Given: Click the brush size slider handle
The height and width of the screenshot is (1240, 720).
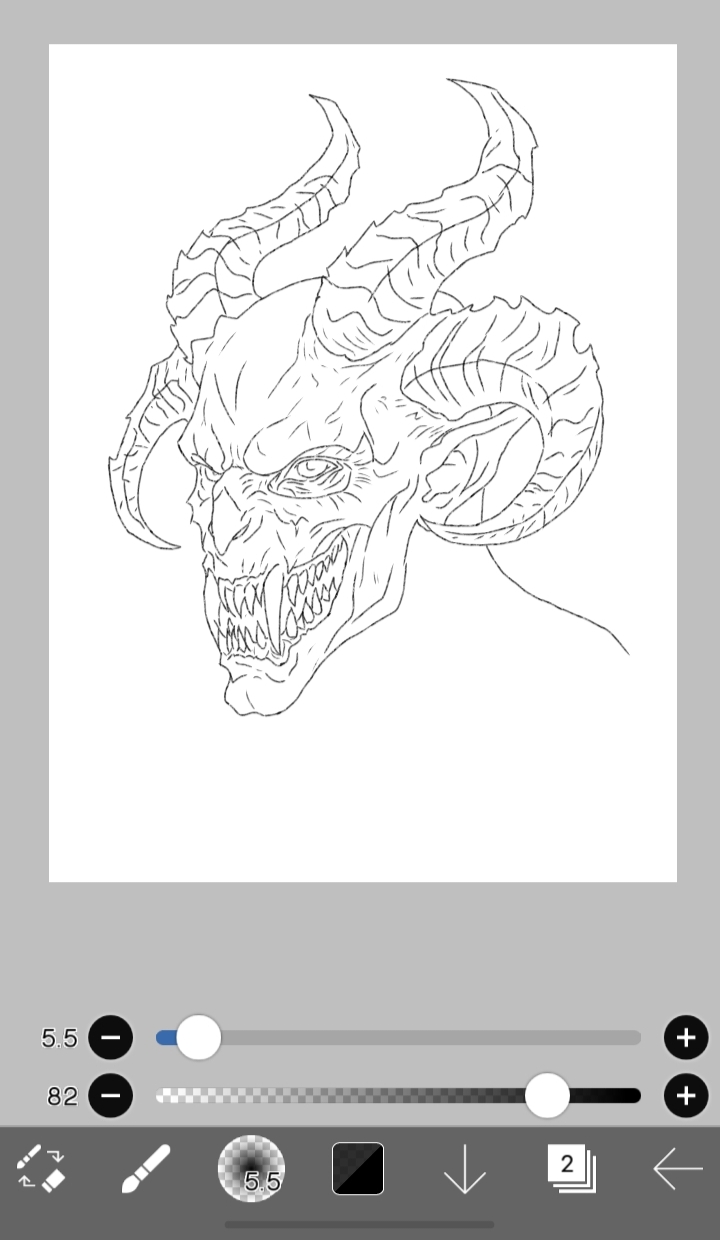Looking at the screenshot, I should point(198,1038).
